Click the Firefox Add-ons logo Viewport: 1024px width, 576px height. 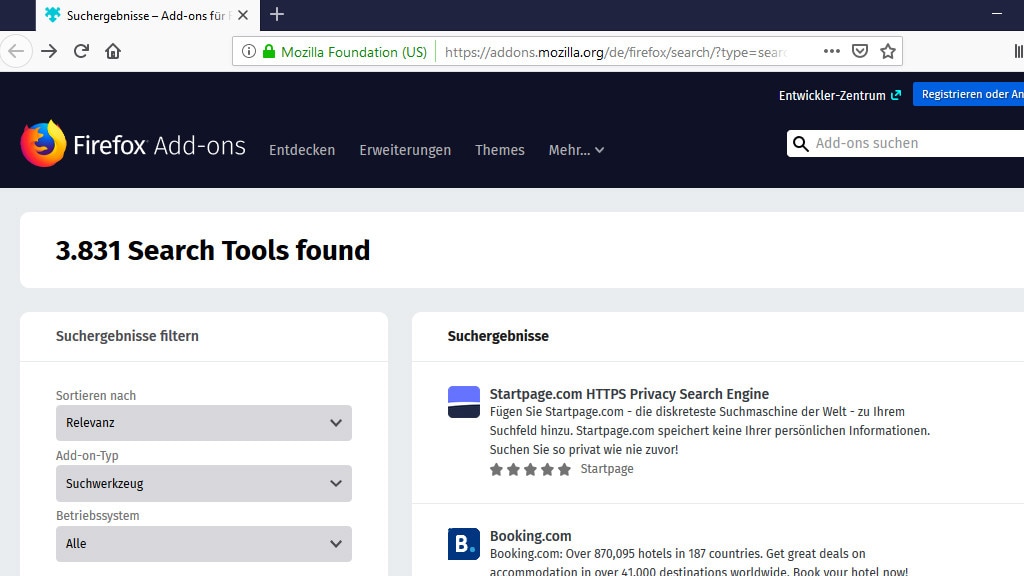(x=133, y=144)
